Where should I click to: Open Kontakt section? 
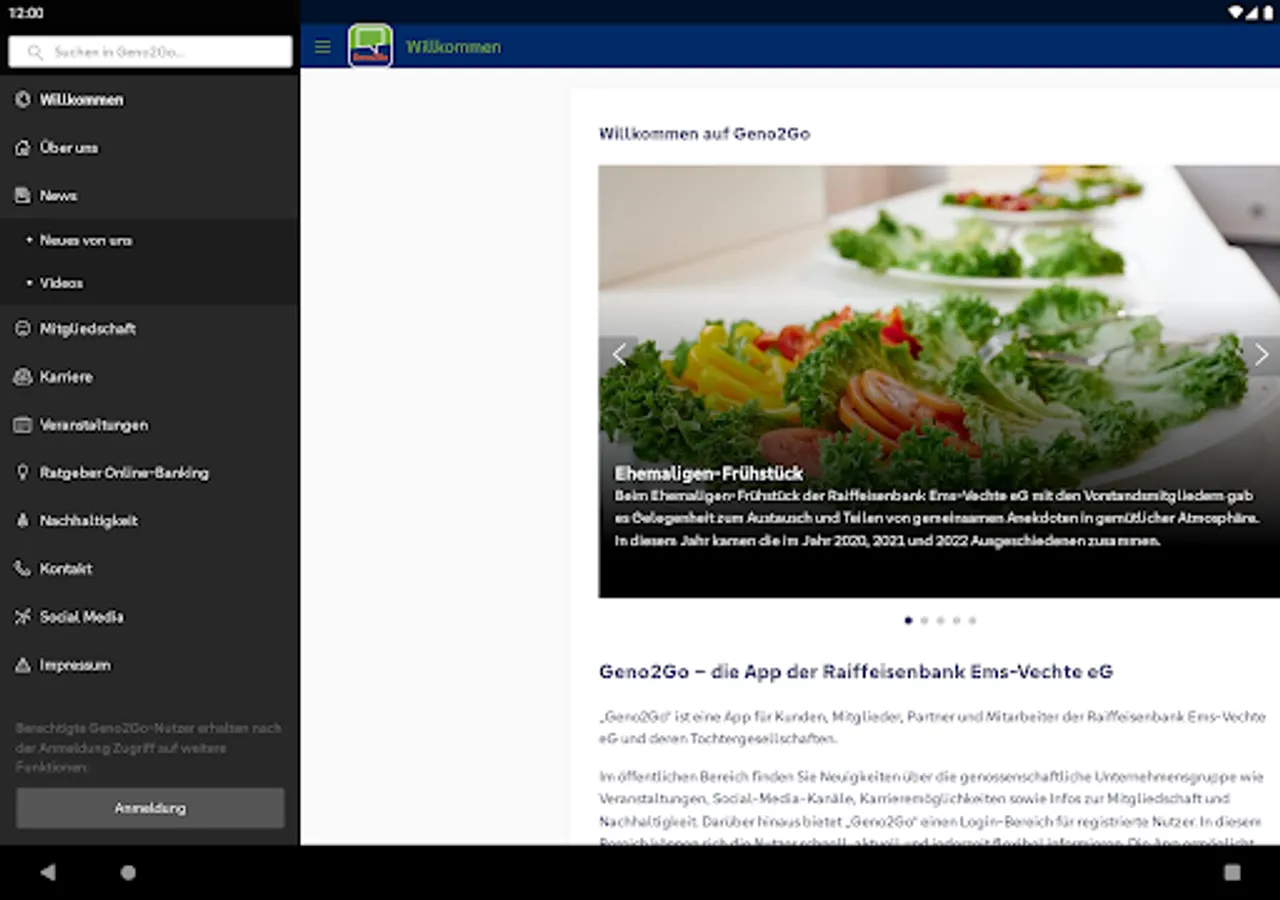click(150, 568)
